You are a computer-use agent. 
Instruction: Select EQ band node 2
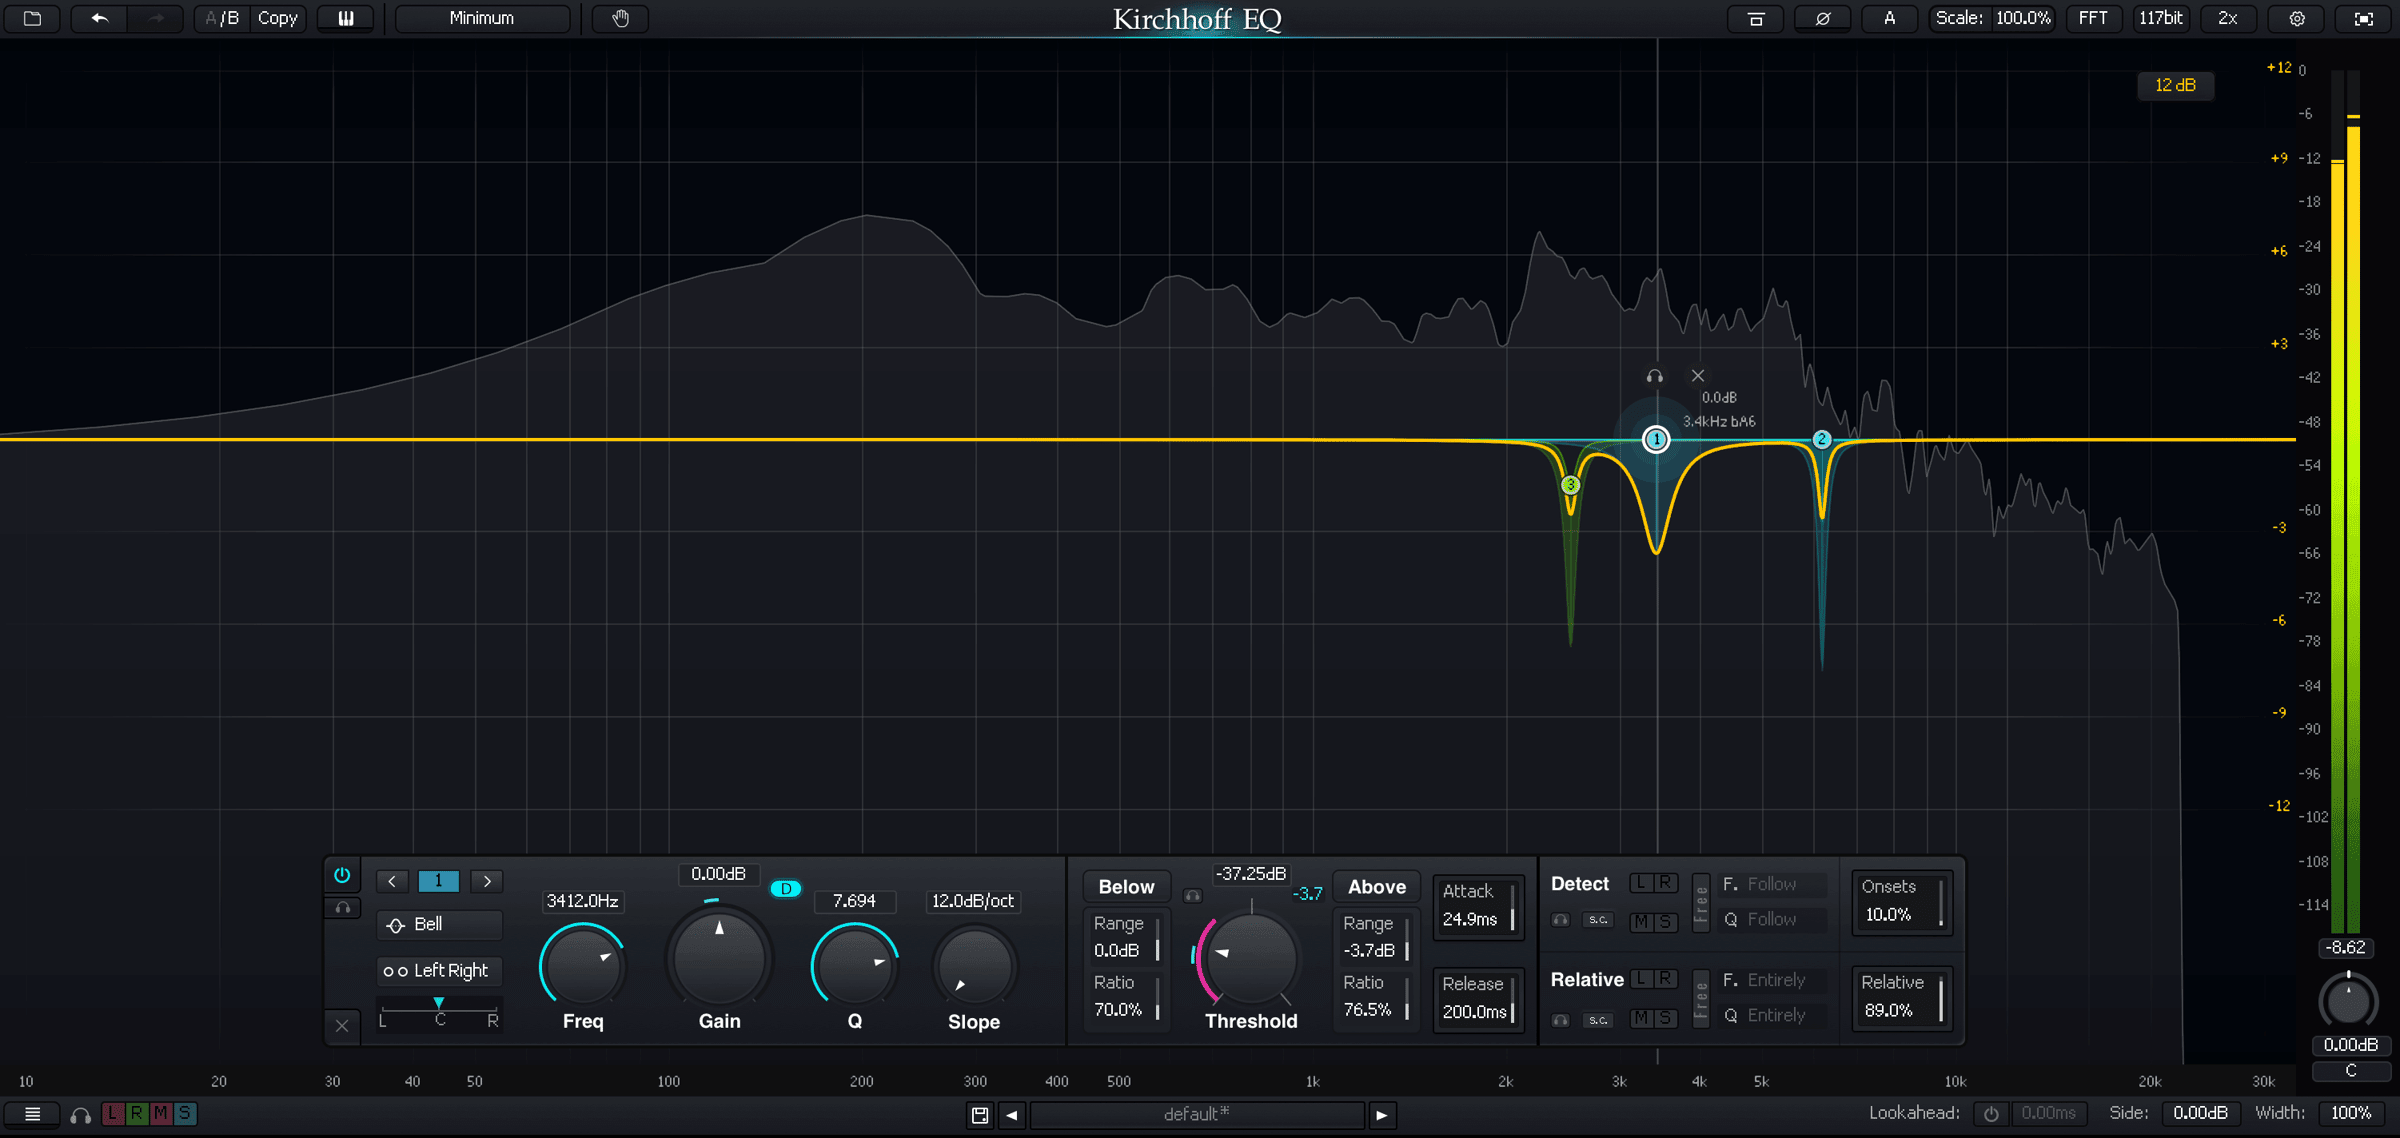[x=1822, y=439]
